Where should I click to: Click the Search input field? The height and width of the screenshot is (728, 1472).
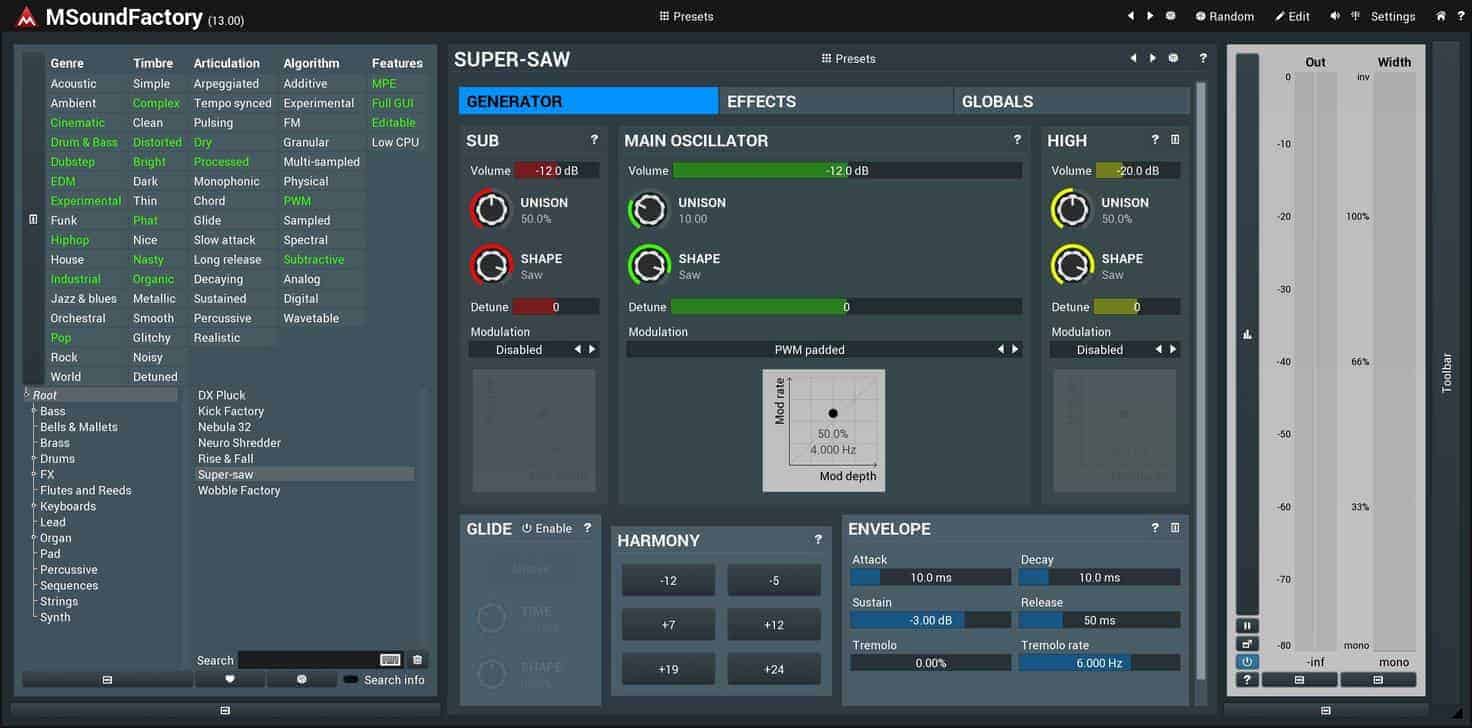[x=308, y=660]
